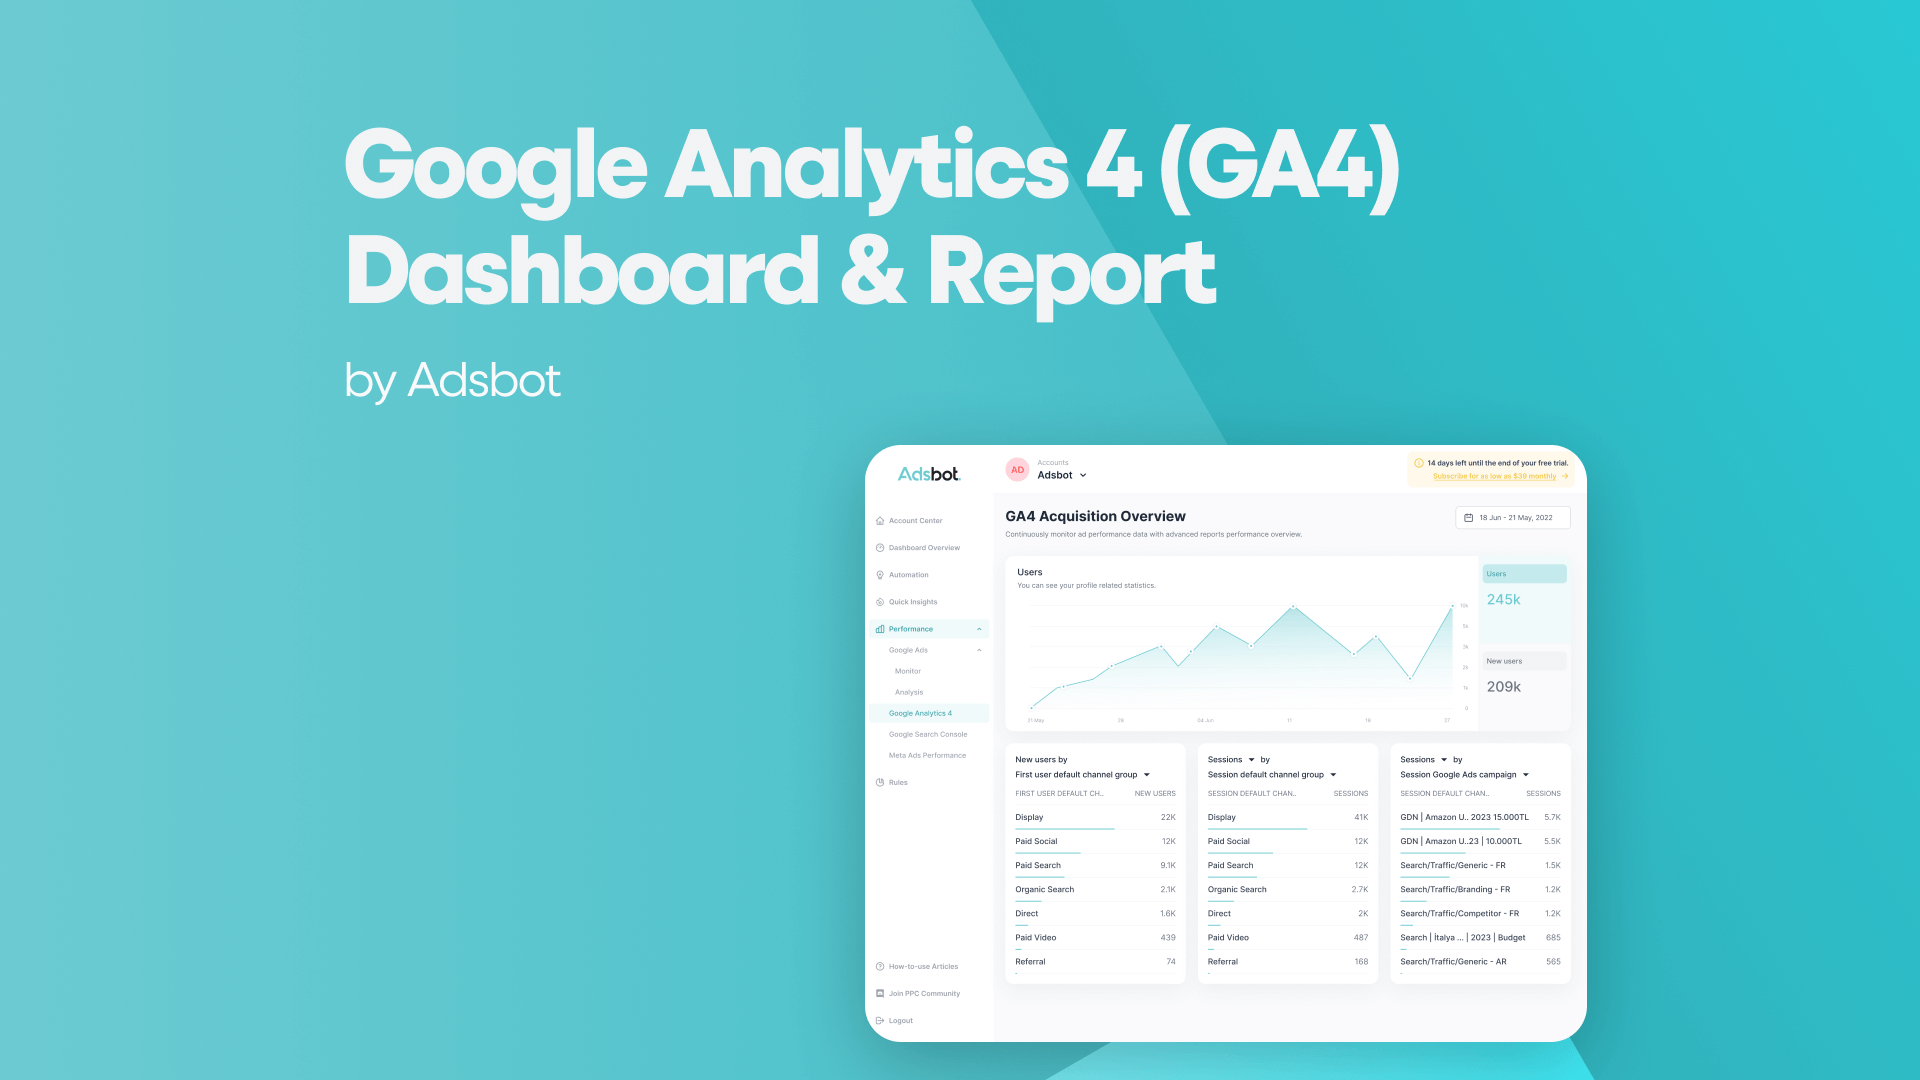The width and height of the screenshot is (1920, 1080).
Task: Open How-to-use Articles icon
Action: tap(880, 967)
